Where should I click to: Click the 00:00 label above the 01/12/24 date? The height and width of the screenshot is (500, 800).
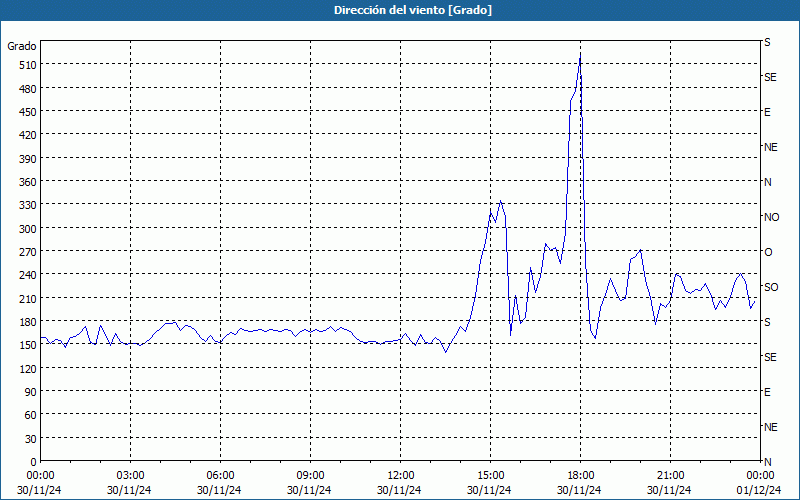point(760,476)
